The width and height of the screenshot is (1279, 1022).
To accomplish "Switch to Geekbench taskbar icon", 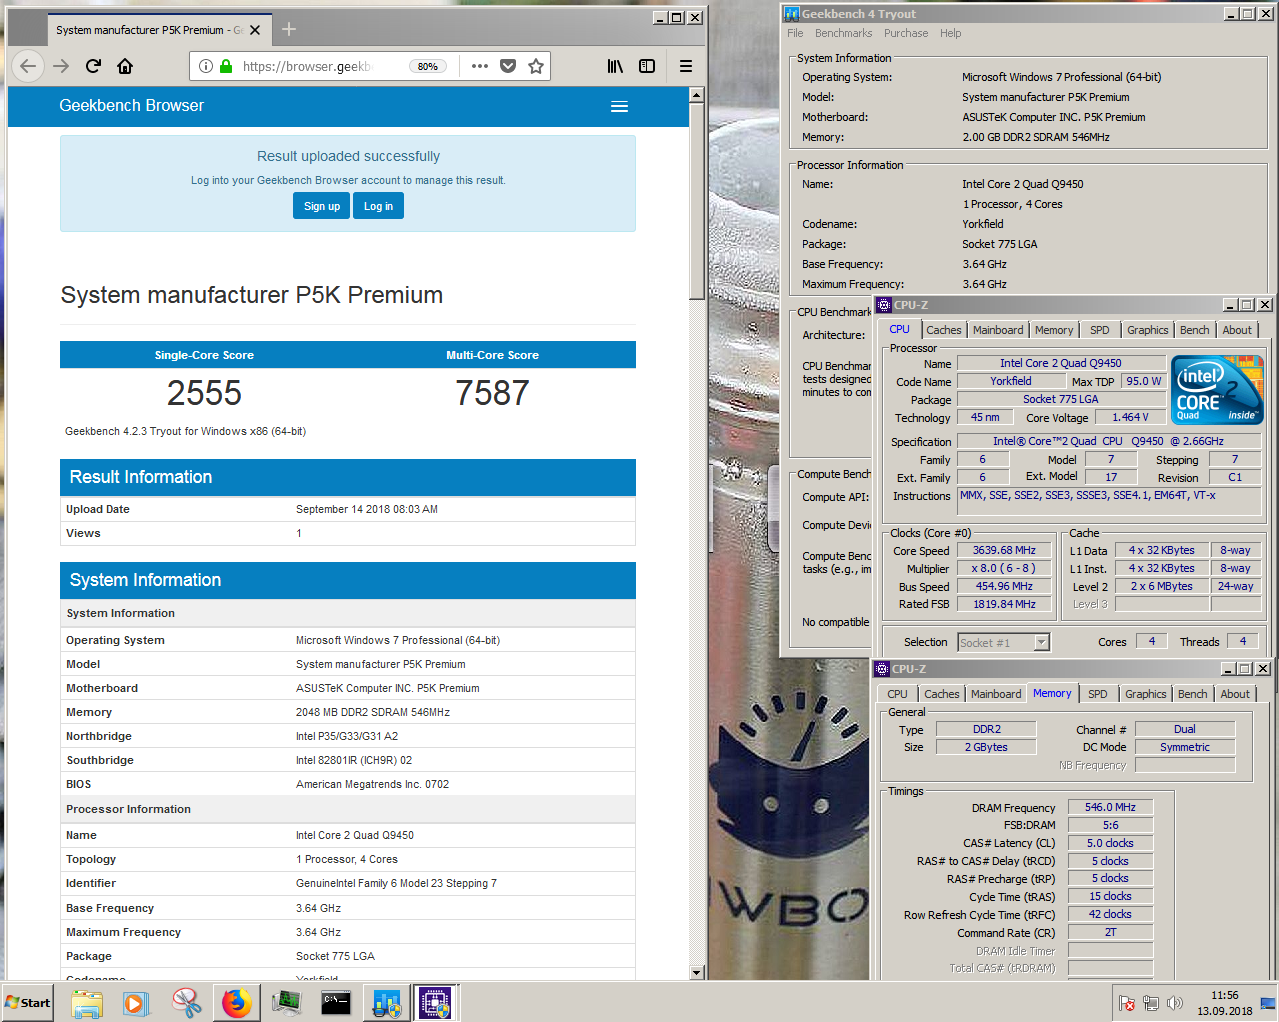I will coord(386,1003).
